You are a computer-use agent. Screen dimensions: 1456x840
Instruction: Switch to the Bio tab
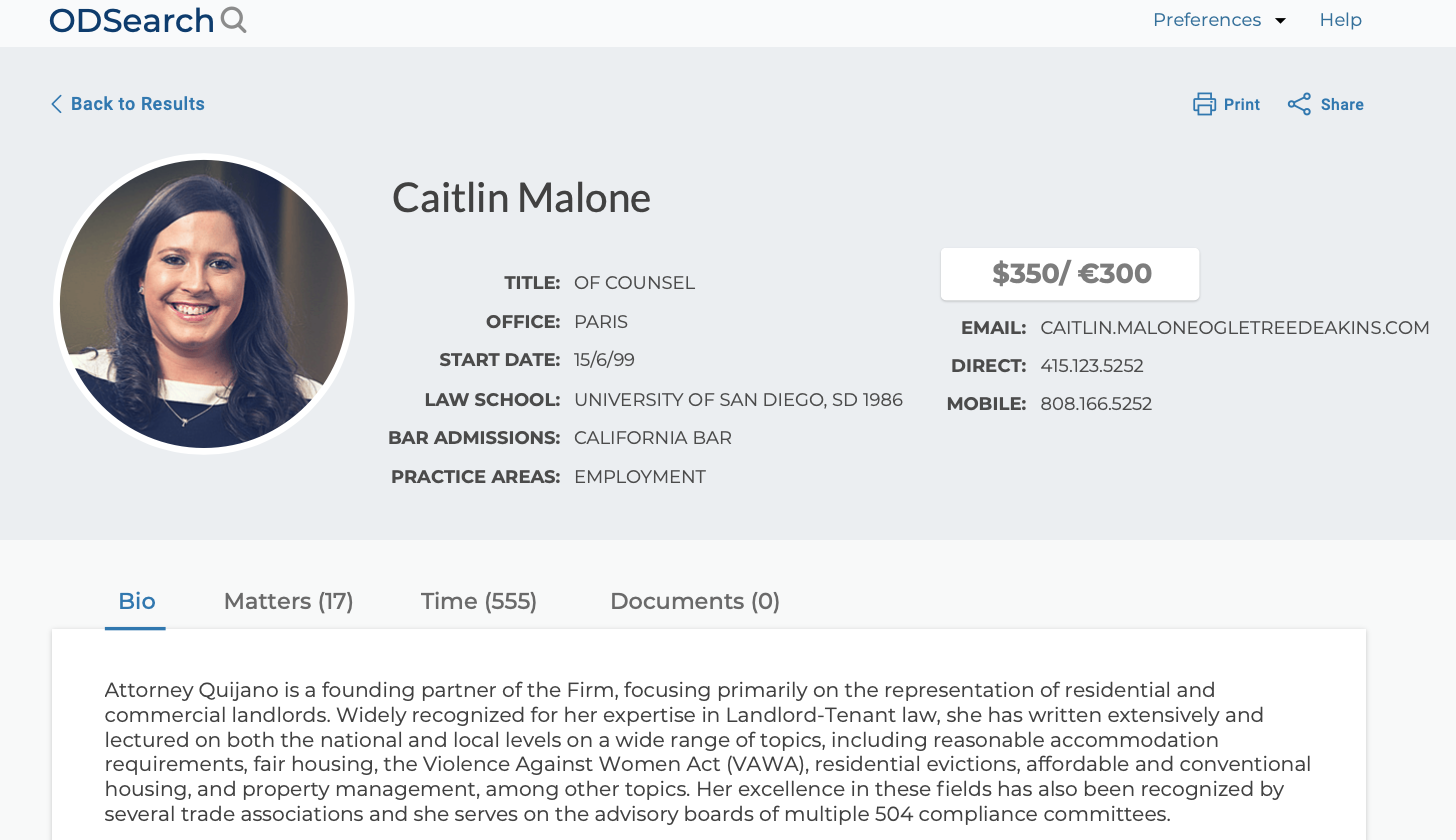tap(136, 601)
